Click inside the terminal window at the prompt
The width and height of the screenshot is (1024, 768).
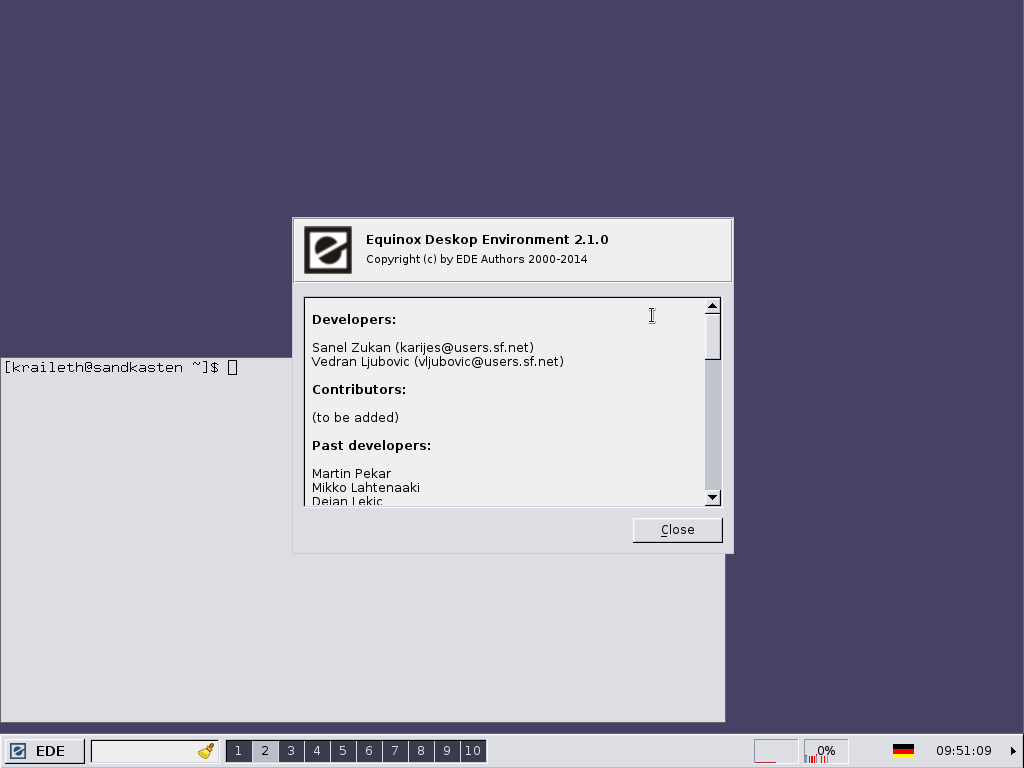click(x=232, y=368)
